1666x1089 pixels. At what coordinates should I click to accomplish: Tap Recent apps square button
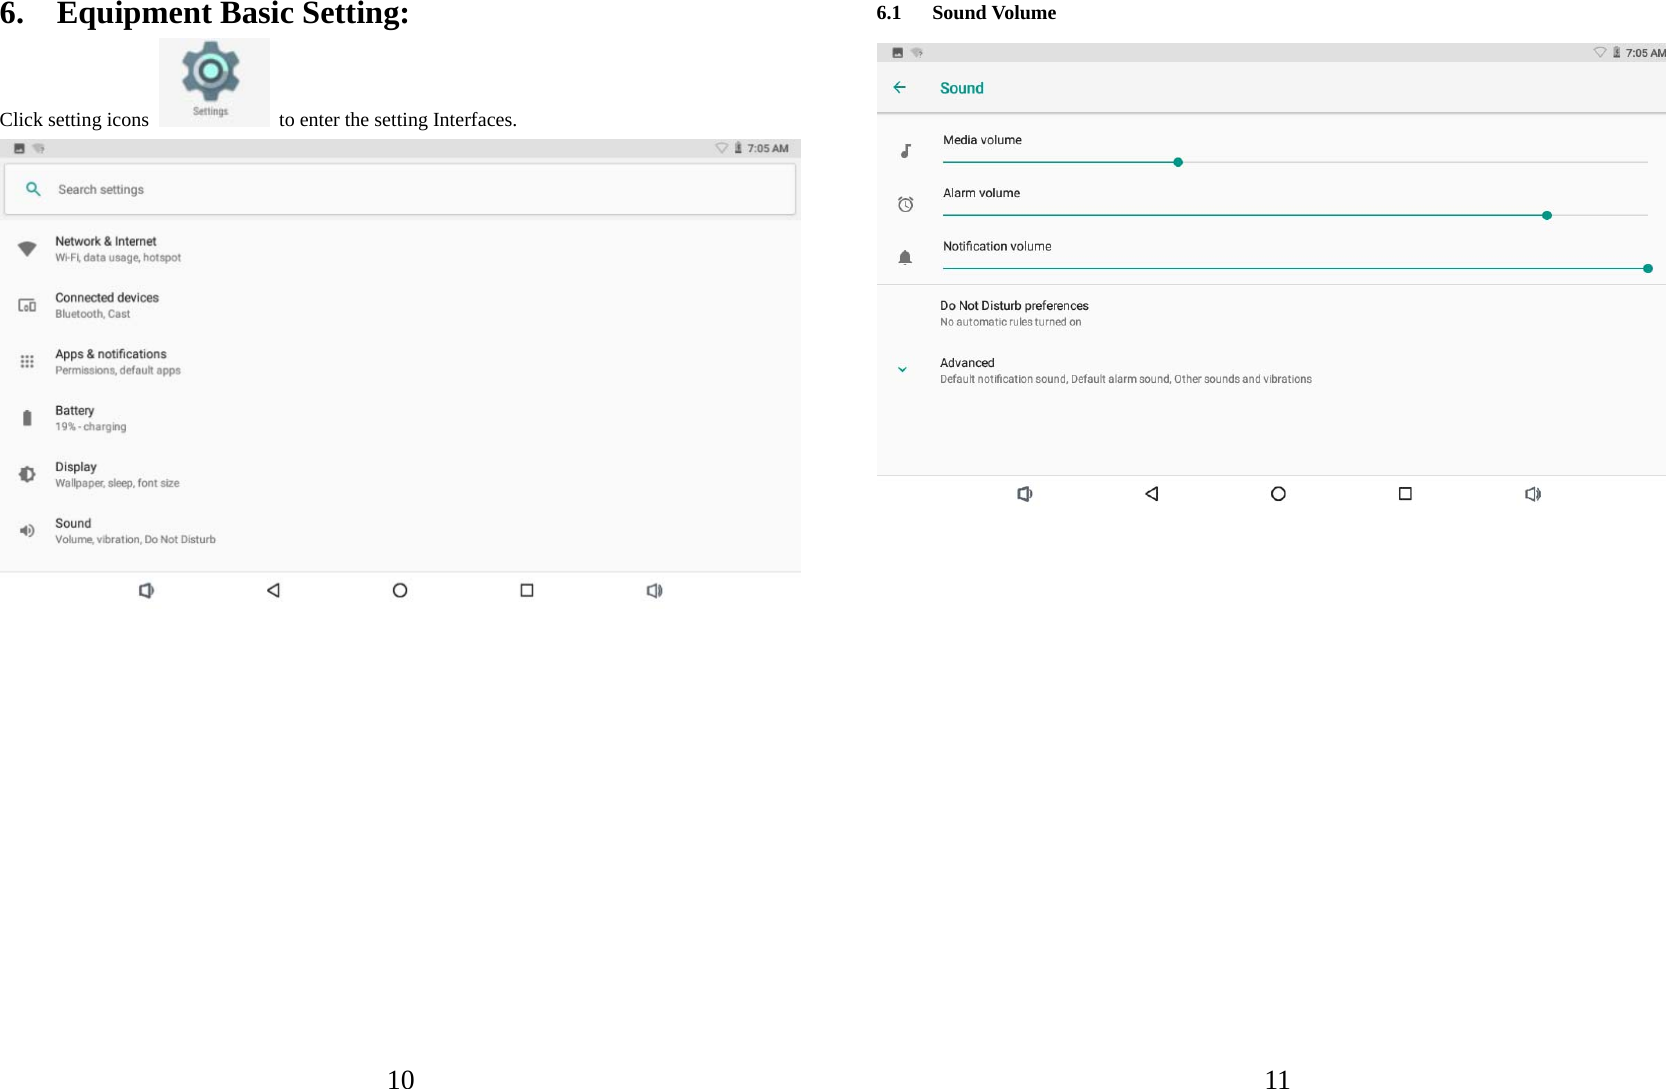(x=1405, y=493)
